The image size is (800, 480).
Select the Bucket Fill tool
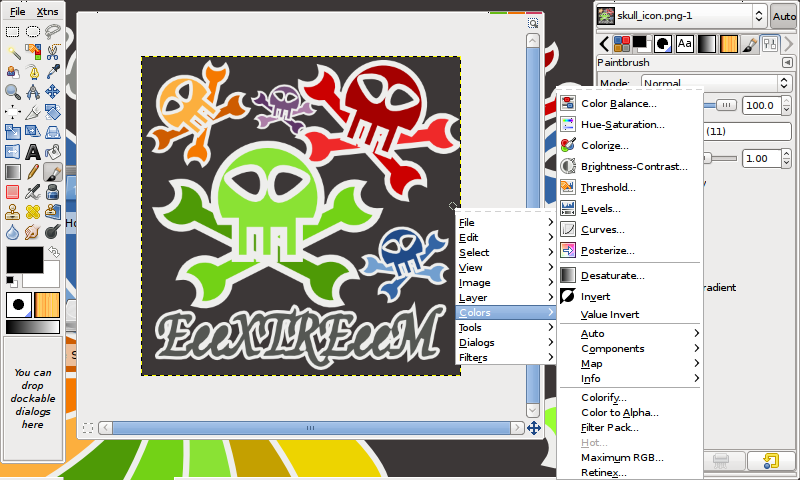[x=53, y=151]
